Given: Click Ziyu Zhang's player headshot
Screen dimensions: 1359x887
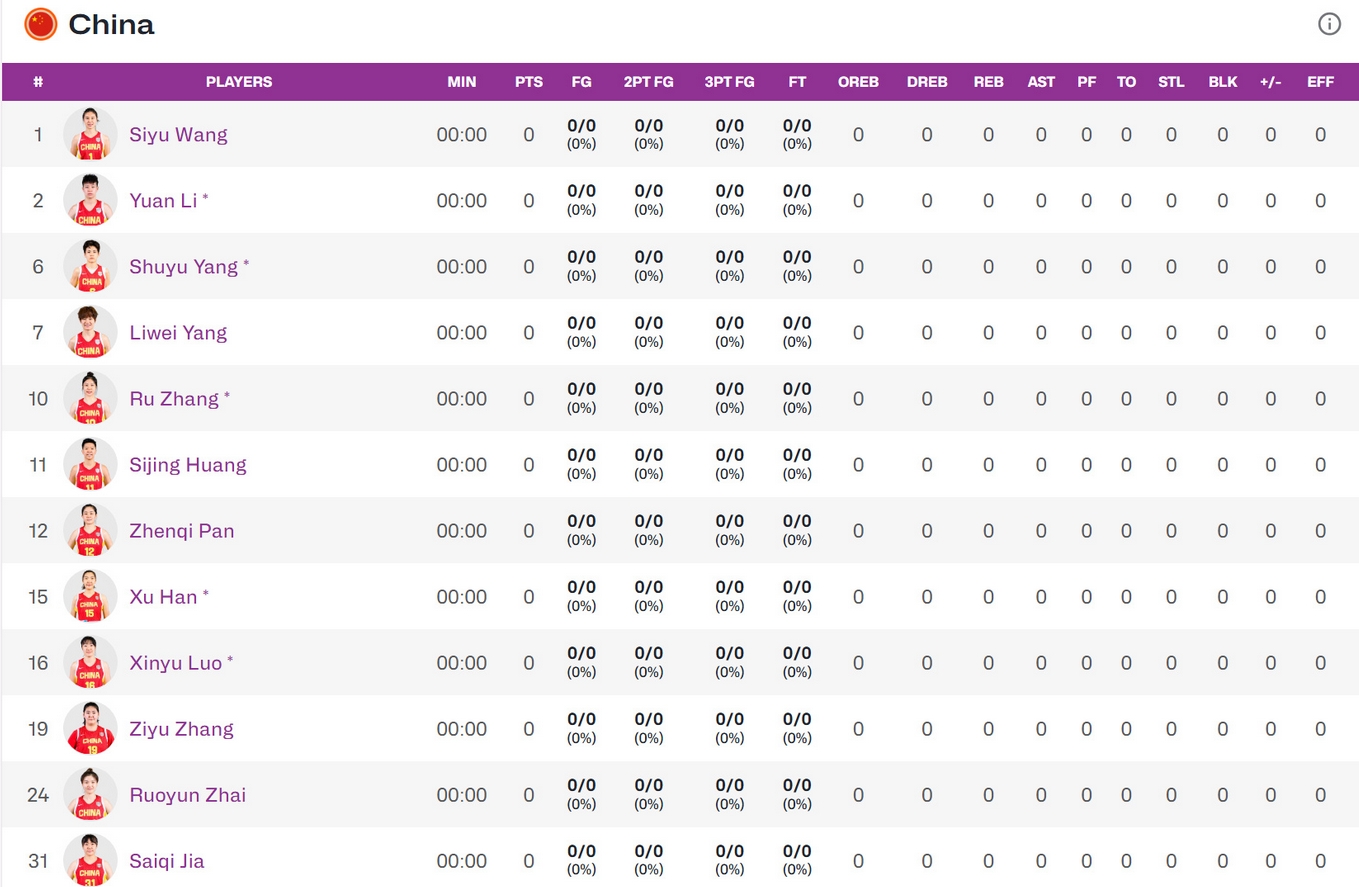Looking at the screenshot, I should coord(90,728).
